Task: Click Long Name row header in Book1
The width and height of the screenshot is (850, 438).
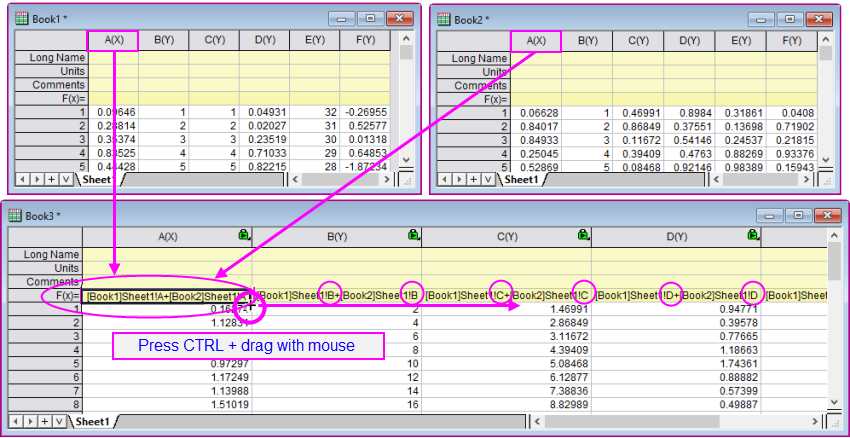Action: pyautogui.click(x=51, y=59)
